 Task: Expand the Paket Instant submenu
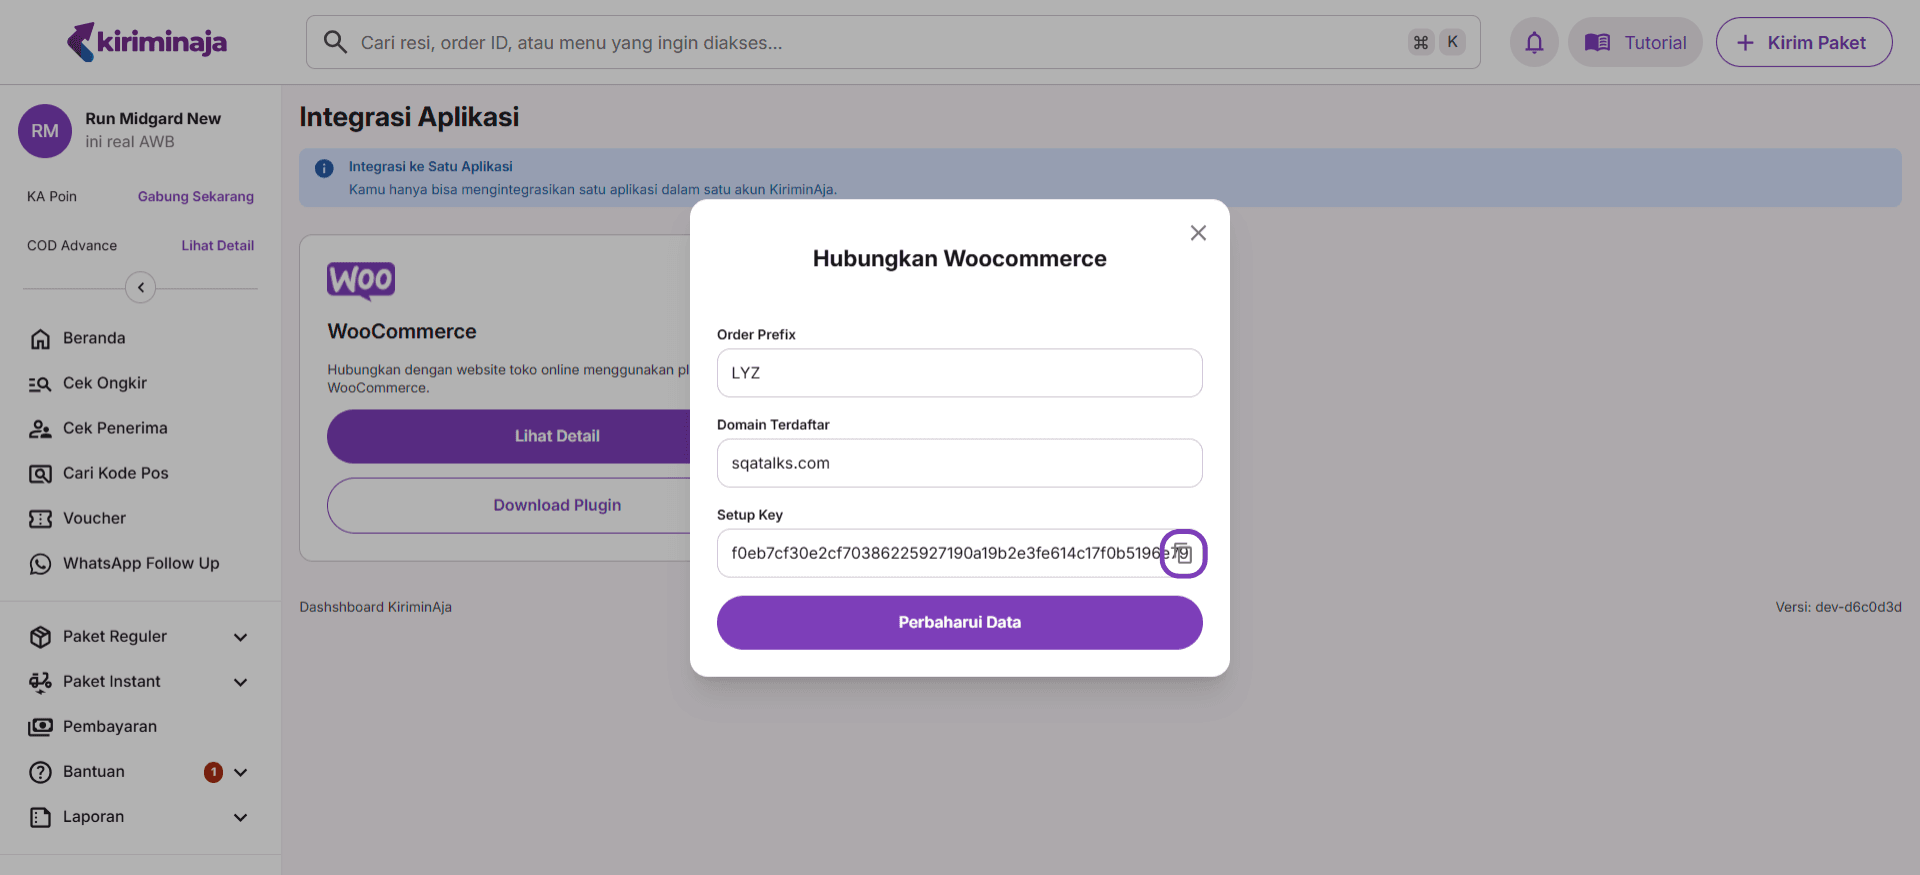click(240, 682)
